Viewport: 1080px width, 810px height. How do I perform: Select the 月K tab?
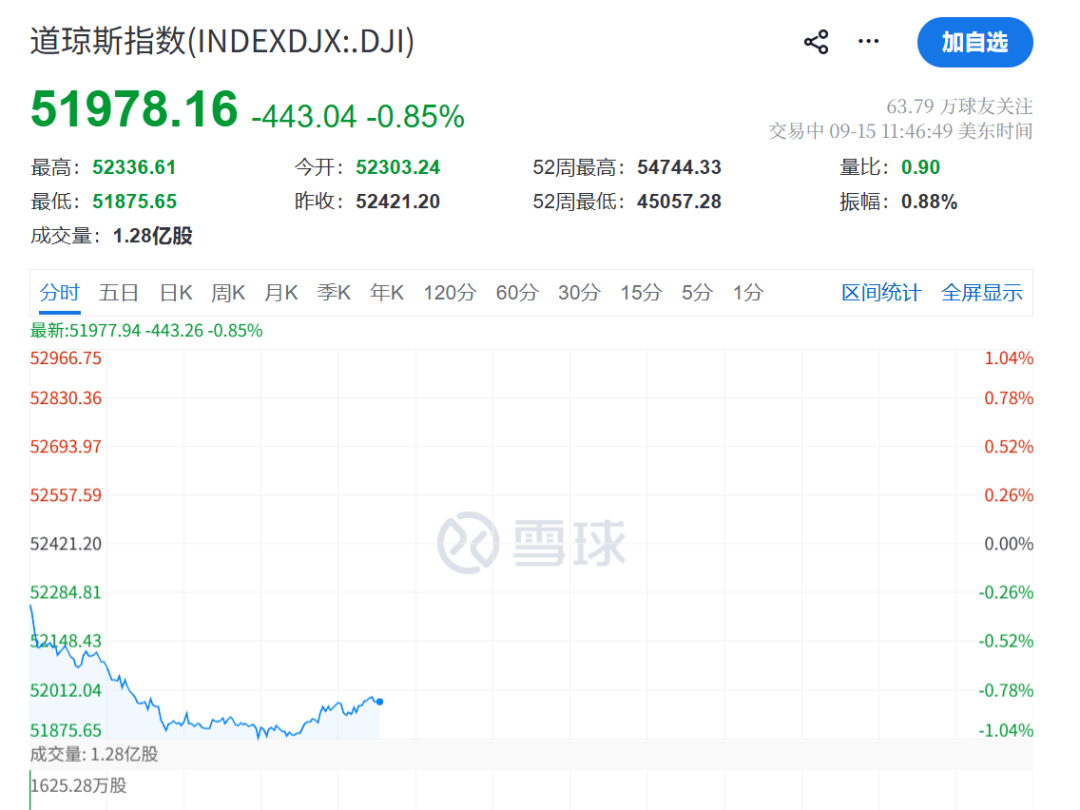pos(281,293)
